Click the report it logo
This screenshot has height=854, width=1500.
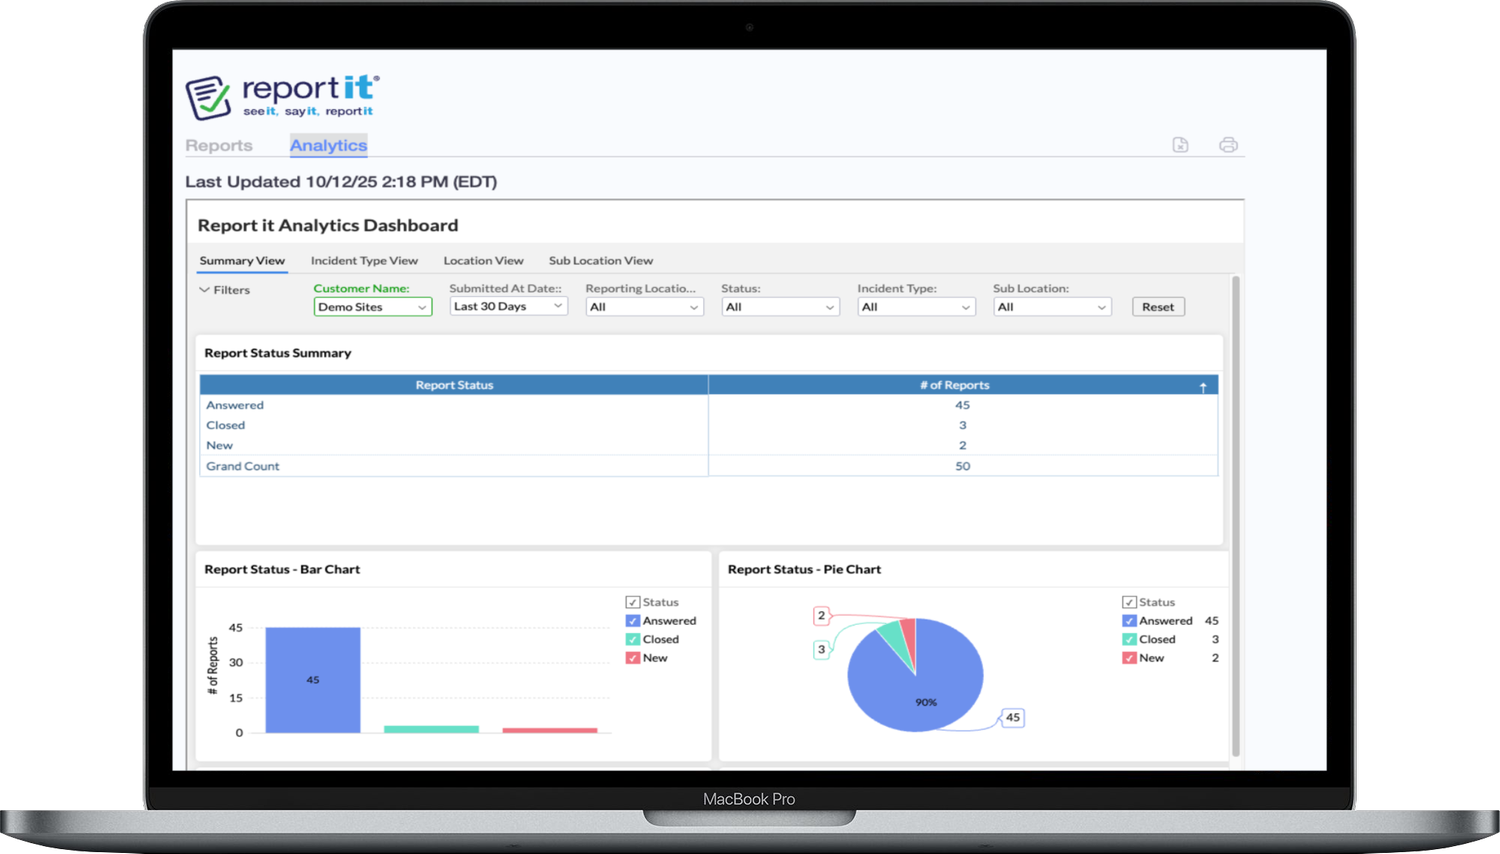coord(283,97)
